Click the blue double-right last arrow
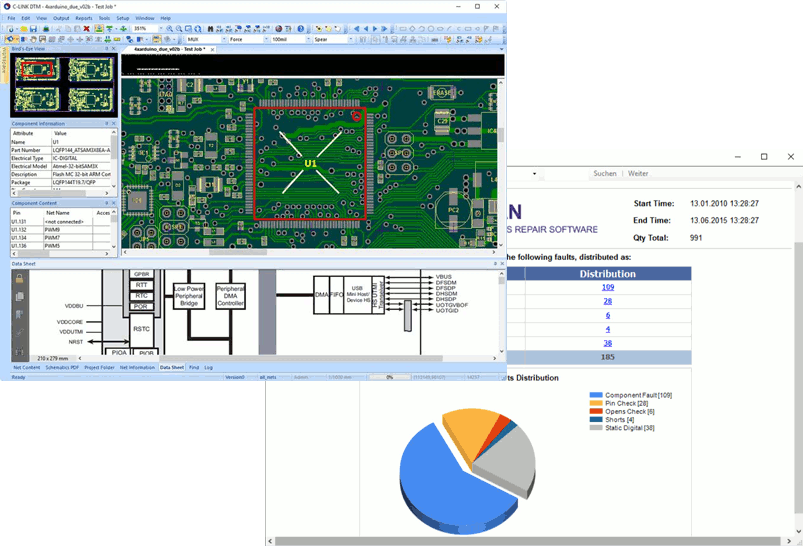This screenshot has width=803, height=546. click(x=384, y=29)
